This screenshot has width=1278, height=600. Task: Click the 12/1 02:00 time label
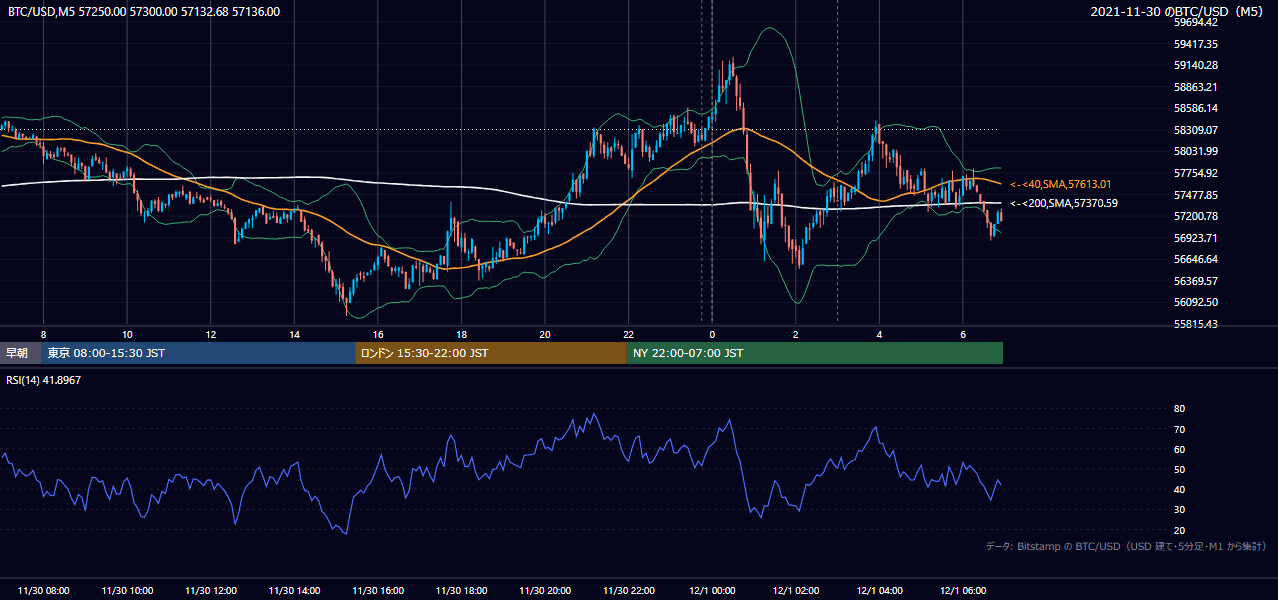coord(796,591)
